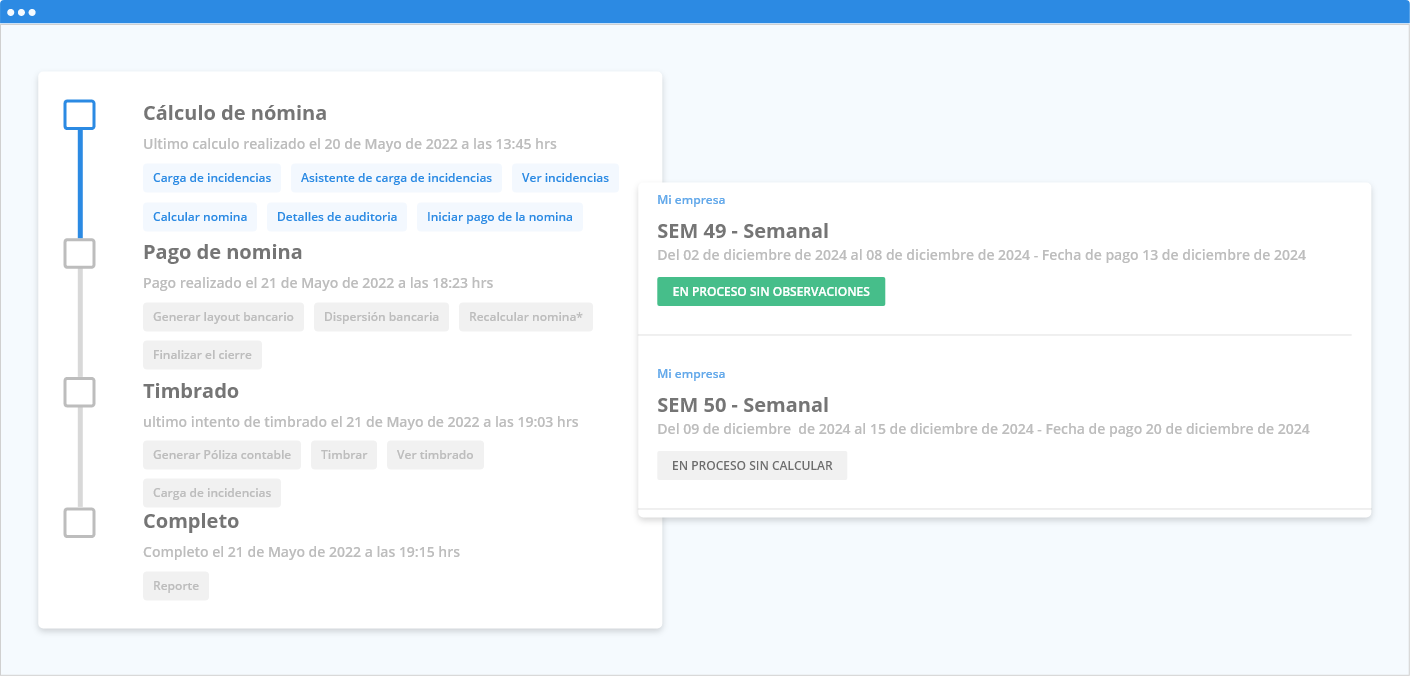Screen dimensions: 1410x676
Task: Open Mi empresa link above SEM 50
Action: (x=691, y=374)
